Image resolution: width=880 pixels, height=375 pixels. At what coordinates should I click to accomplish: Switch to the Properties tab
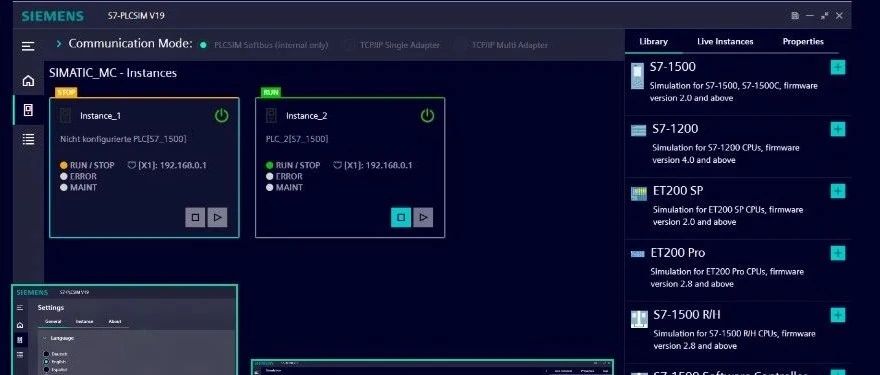coord(803,42)
